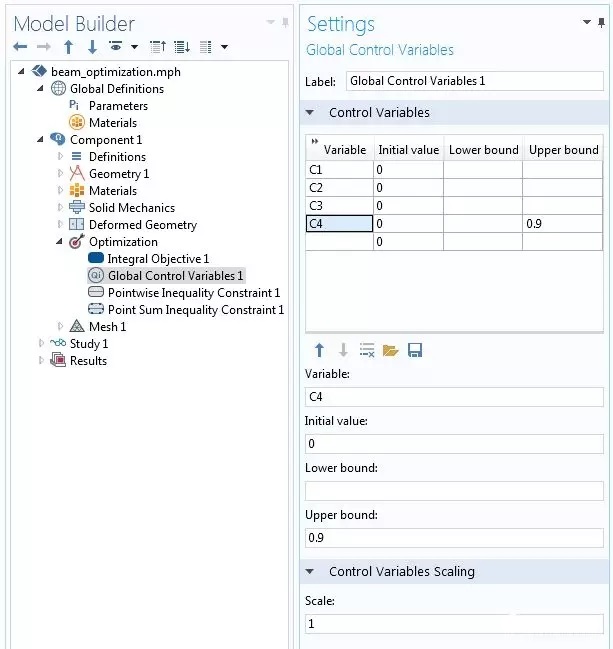Click the Collapse All tree icon
The height and width of the screenshot is (649, 613).
(158, 47)
